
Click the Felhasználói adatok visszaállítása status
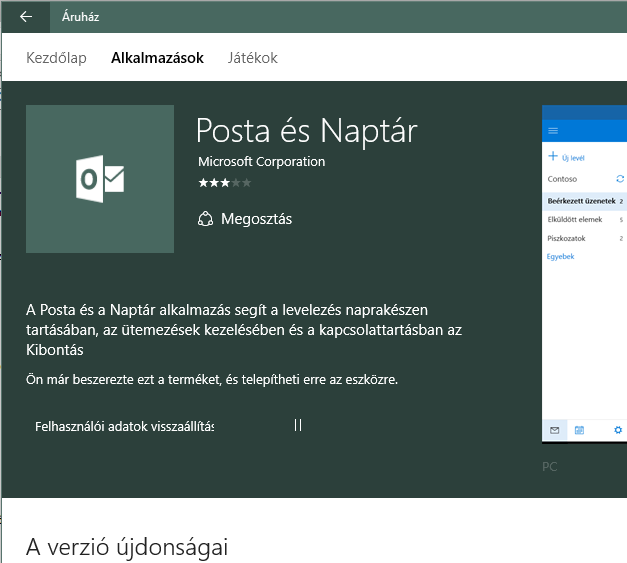(x=124, y=426)
